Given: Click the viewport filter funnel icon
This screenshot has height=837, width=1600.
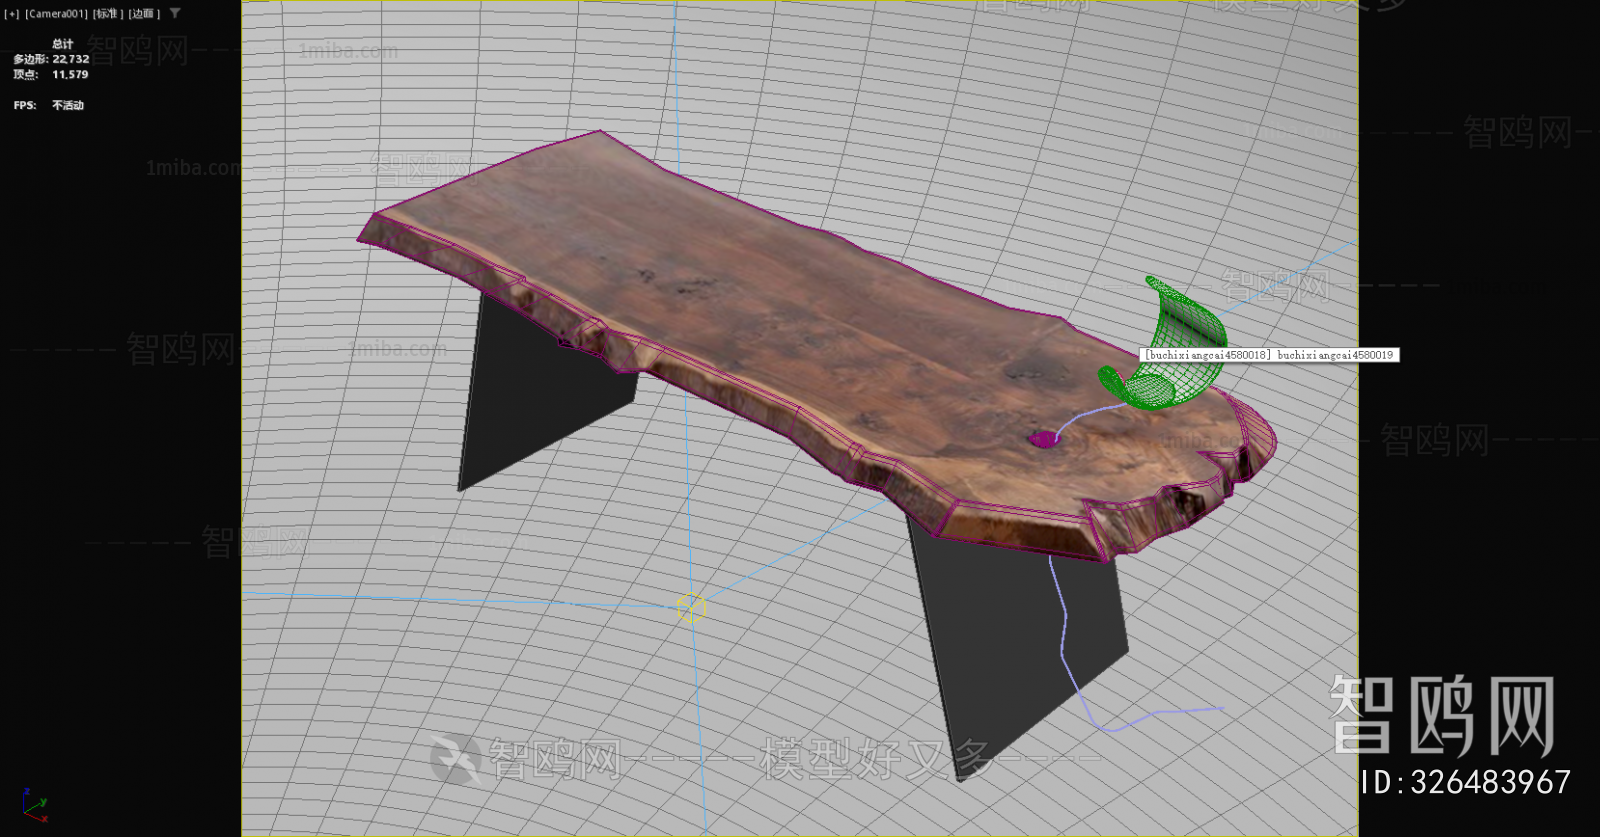Looking at the screenshot, I should (175, 13).
